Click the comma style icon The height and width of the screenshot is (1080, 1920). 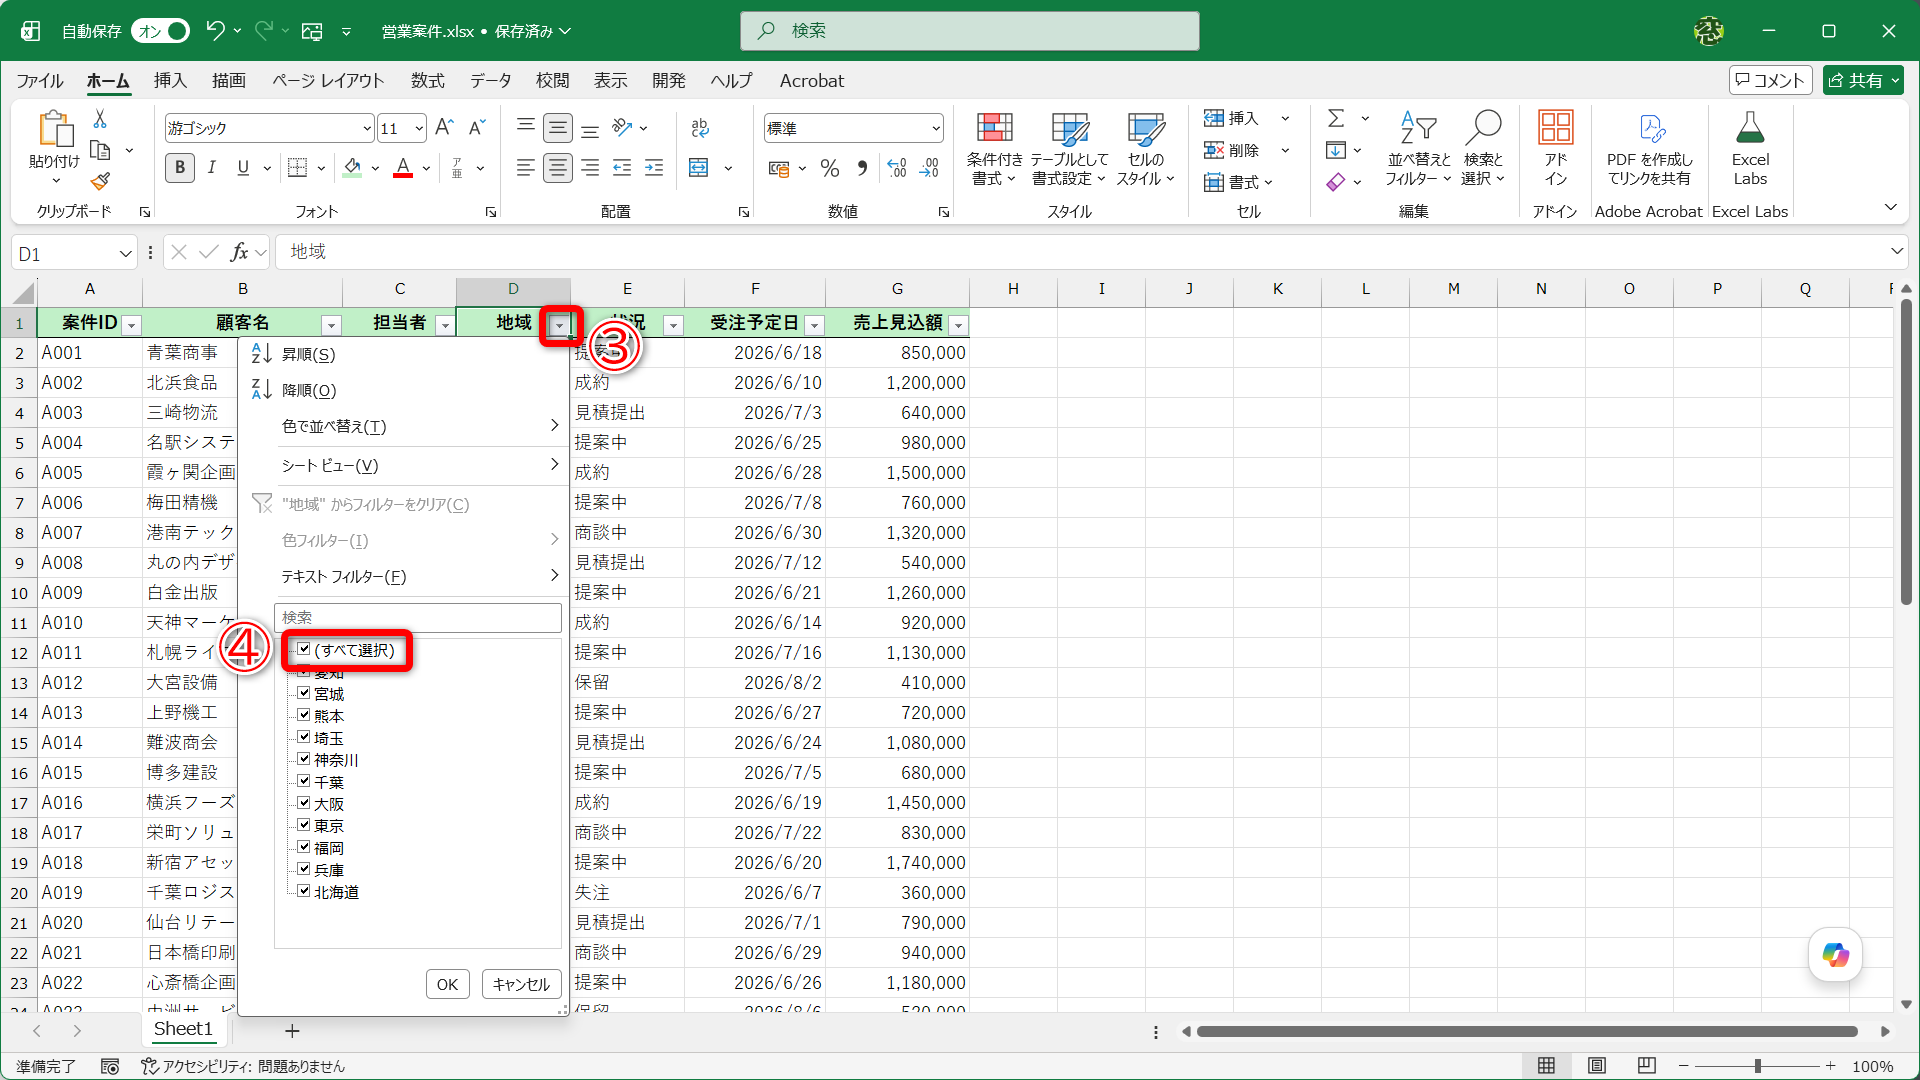click(862, 168)
